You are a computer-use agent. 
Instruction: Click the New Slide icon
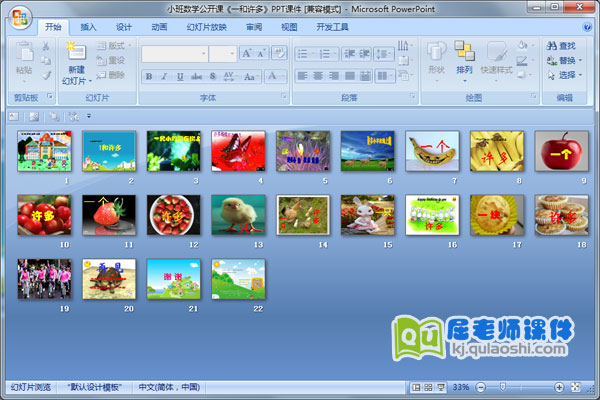point(76,51)
